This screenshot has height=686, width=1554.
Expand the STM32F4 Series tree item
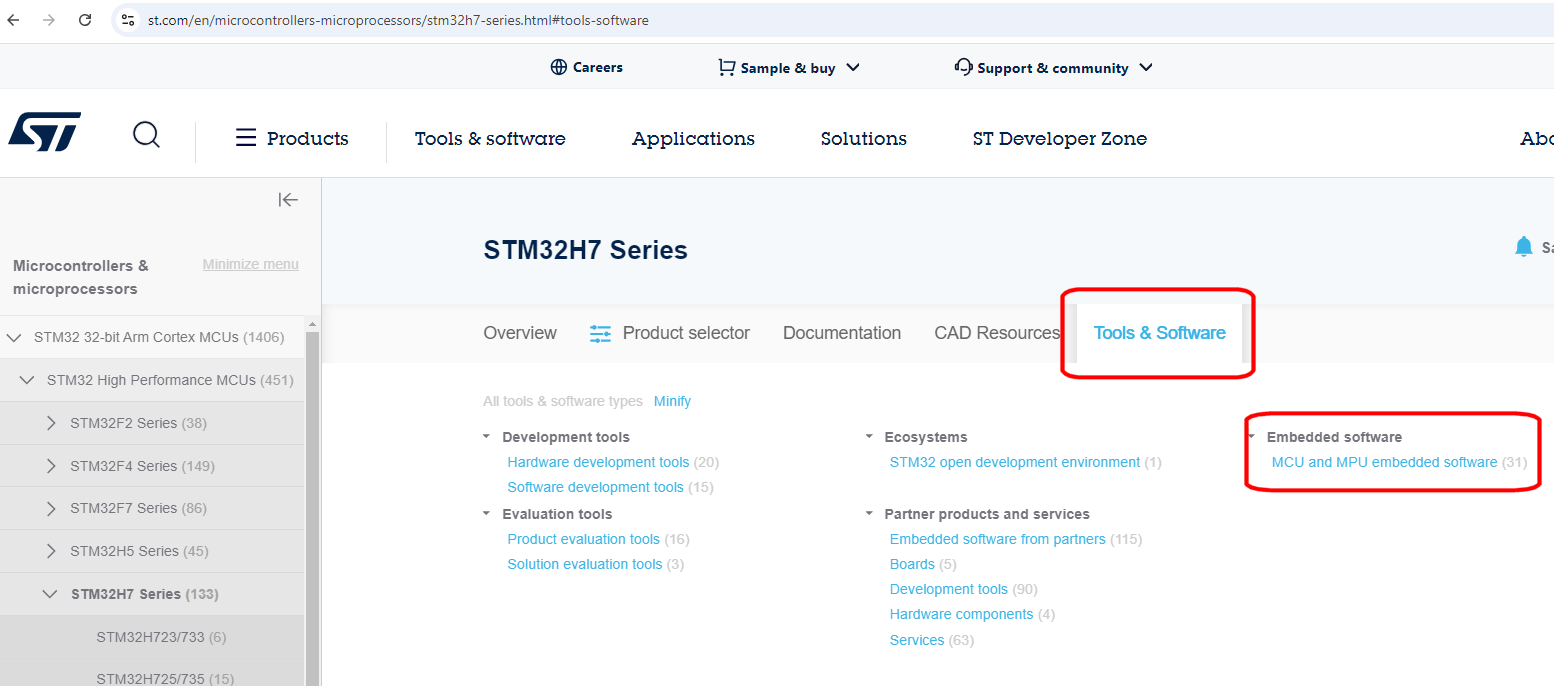pos(53,465)
